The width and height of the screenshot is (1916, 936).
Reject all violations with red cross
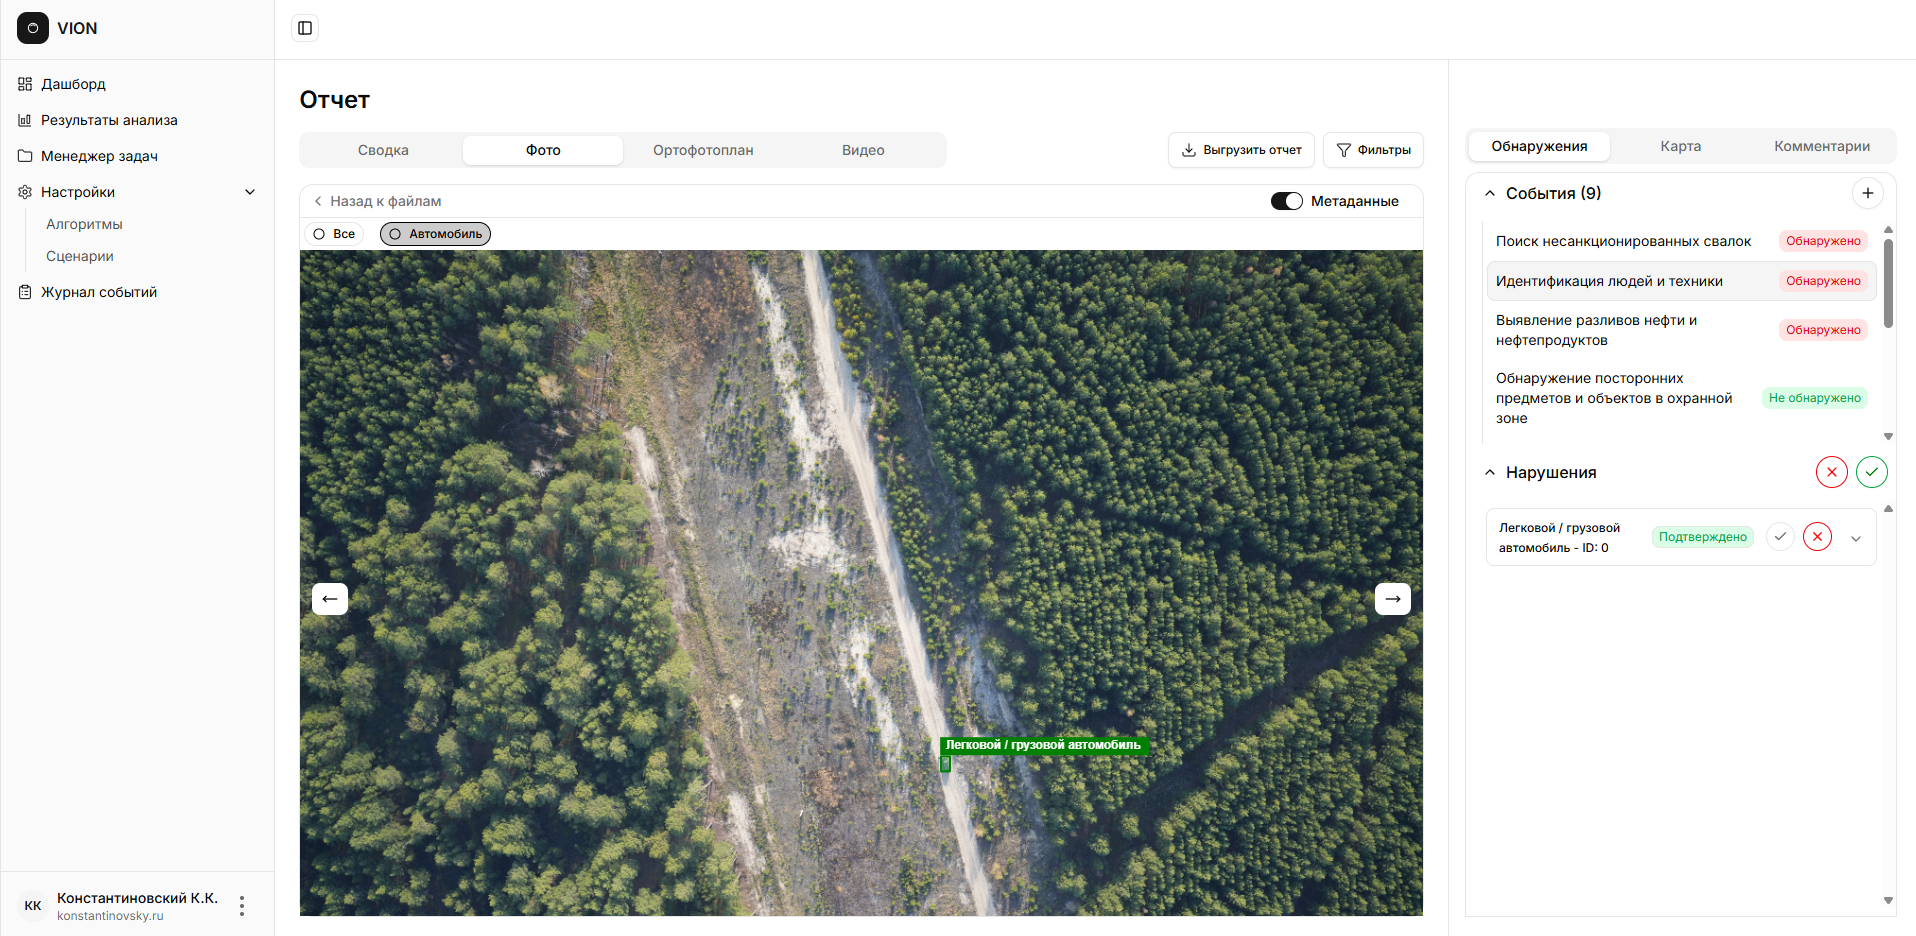(1831, 472)
